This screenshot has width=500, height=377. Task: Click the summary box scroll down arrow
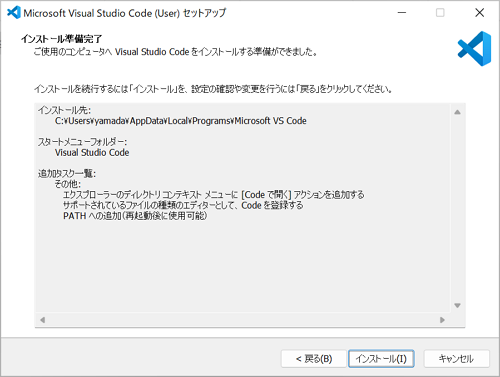click(x=457, y=305)
